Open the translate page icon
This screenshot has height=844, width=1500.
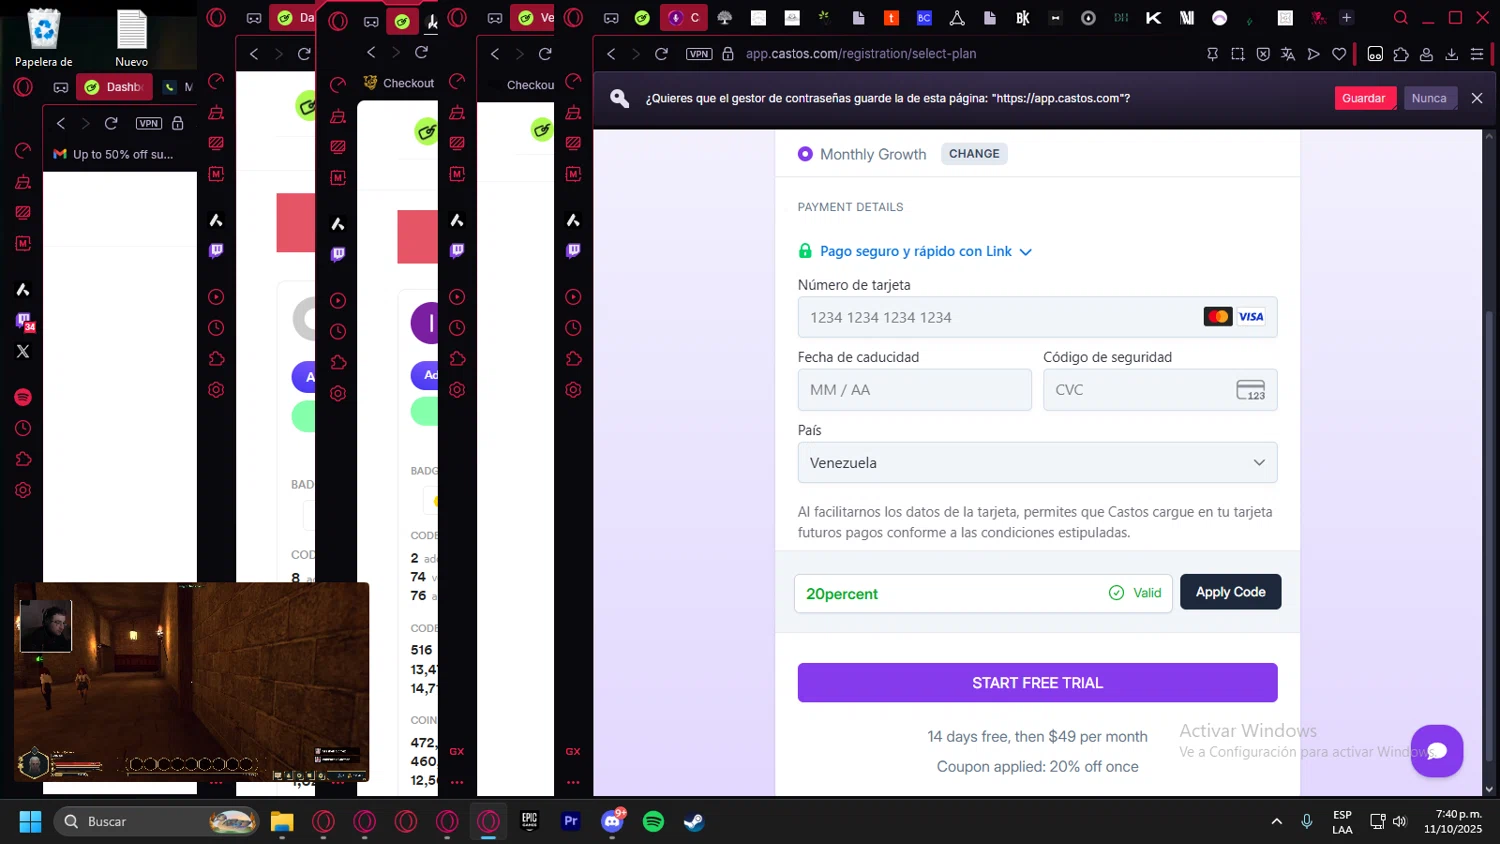[1288, 54]
